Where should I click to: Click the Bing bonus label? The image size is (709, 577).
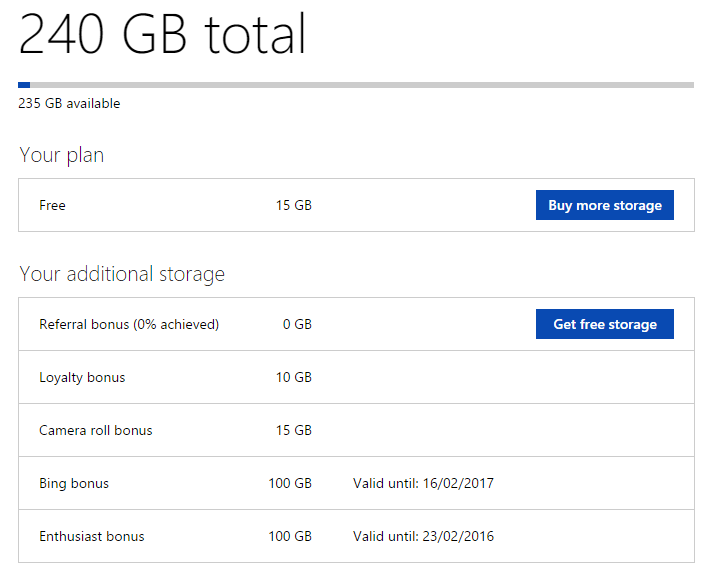(74, 484)
